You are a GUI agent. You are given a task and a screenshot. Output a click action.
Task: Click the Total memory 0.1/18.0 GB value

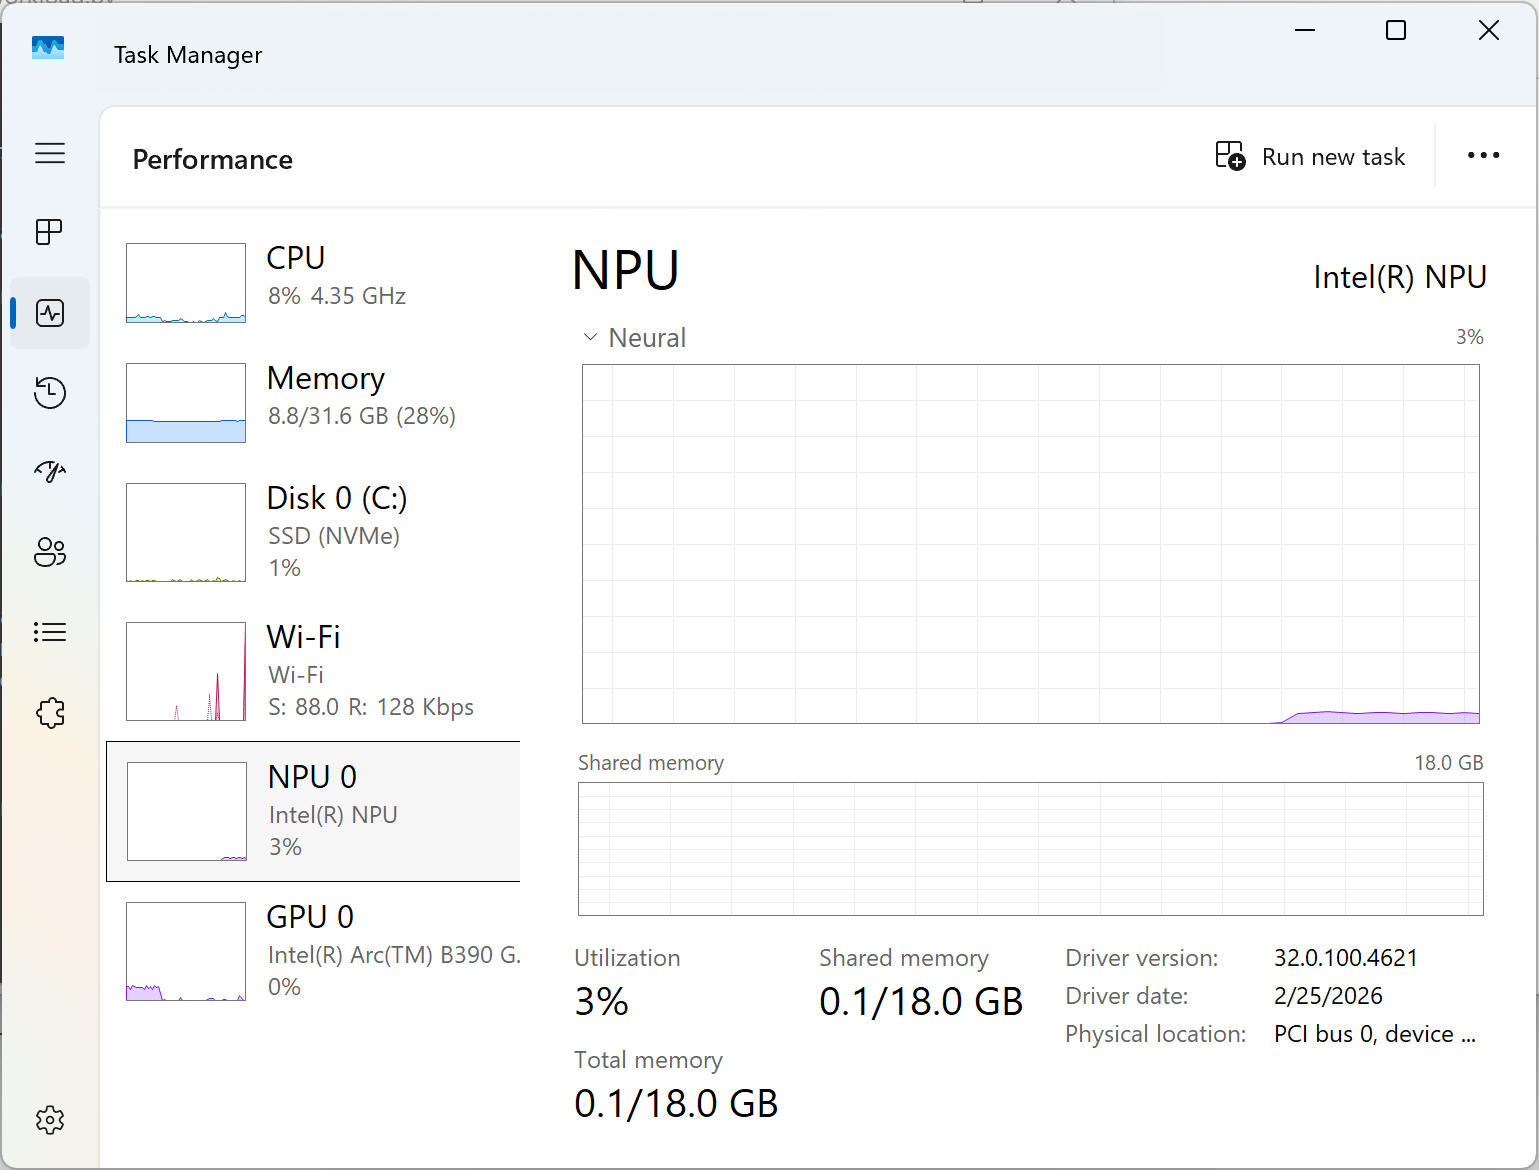click(676, 1103)
